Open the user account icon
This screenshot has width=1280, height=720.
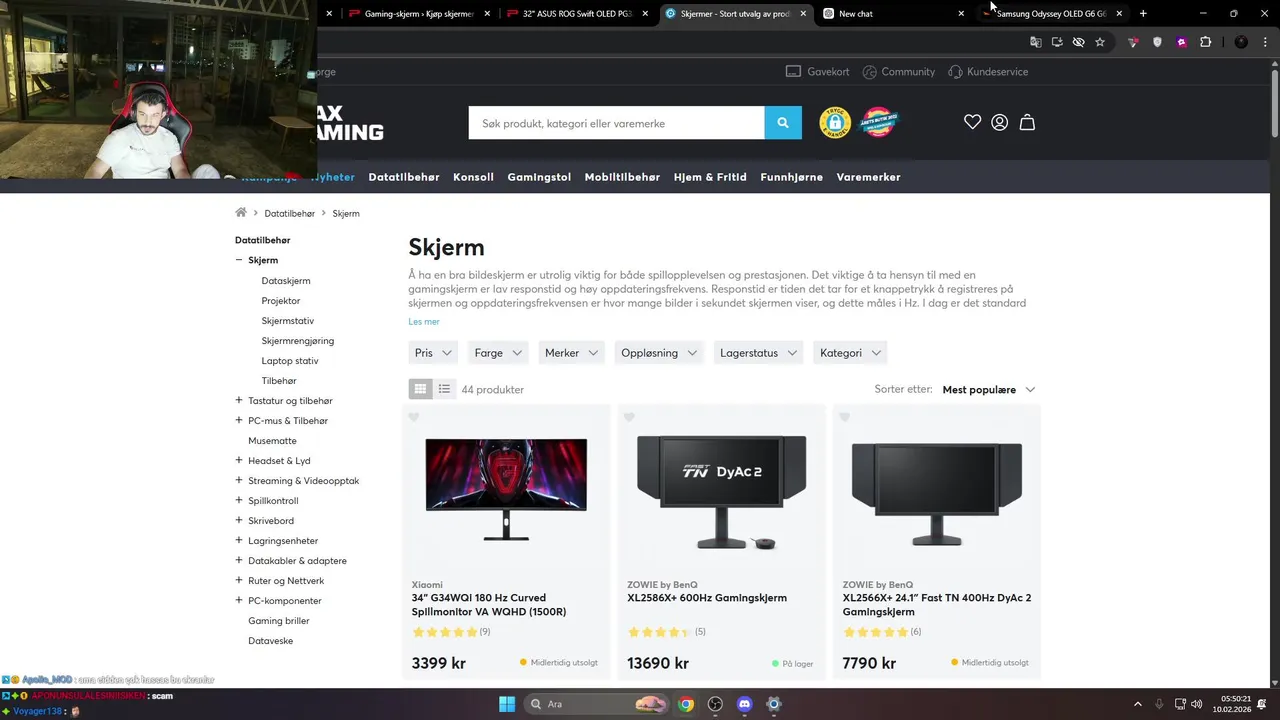click(999, 122)
